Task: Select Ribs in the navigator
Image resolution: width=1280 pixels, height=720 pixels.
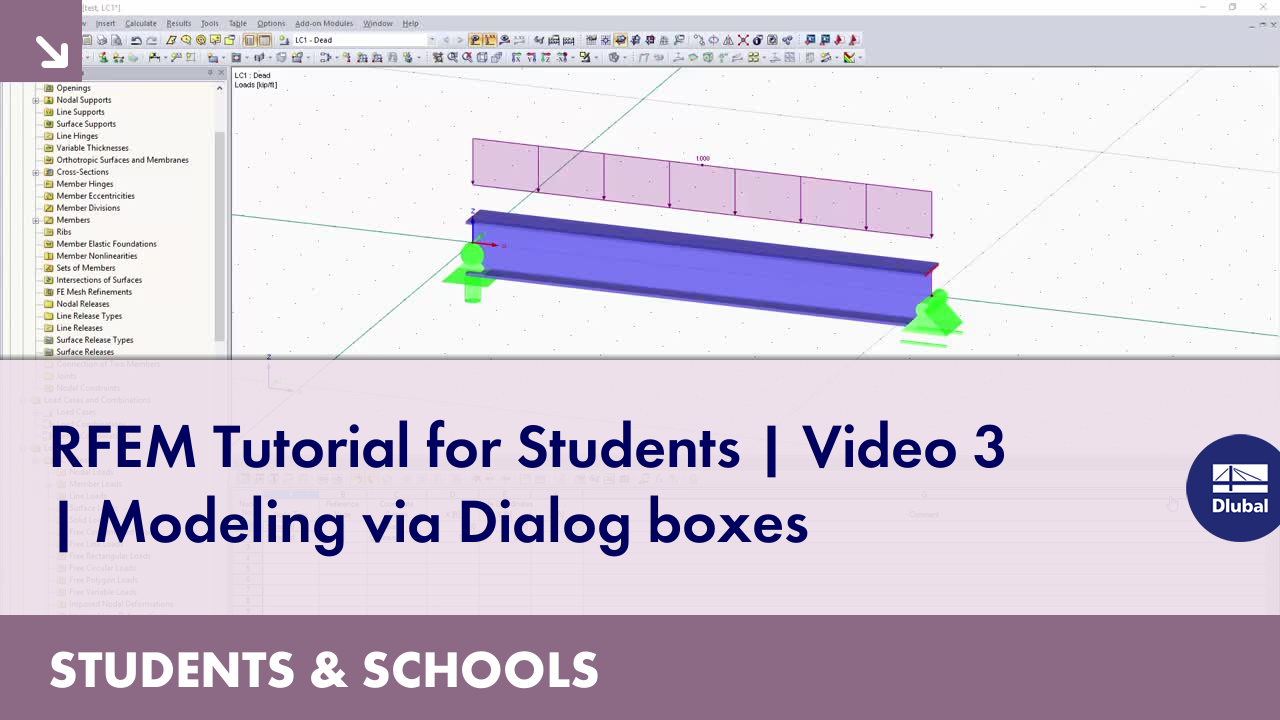Action: point(64,232)
